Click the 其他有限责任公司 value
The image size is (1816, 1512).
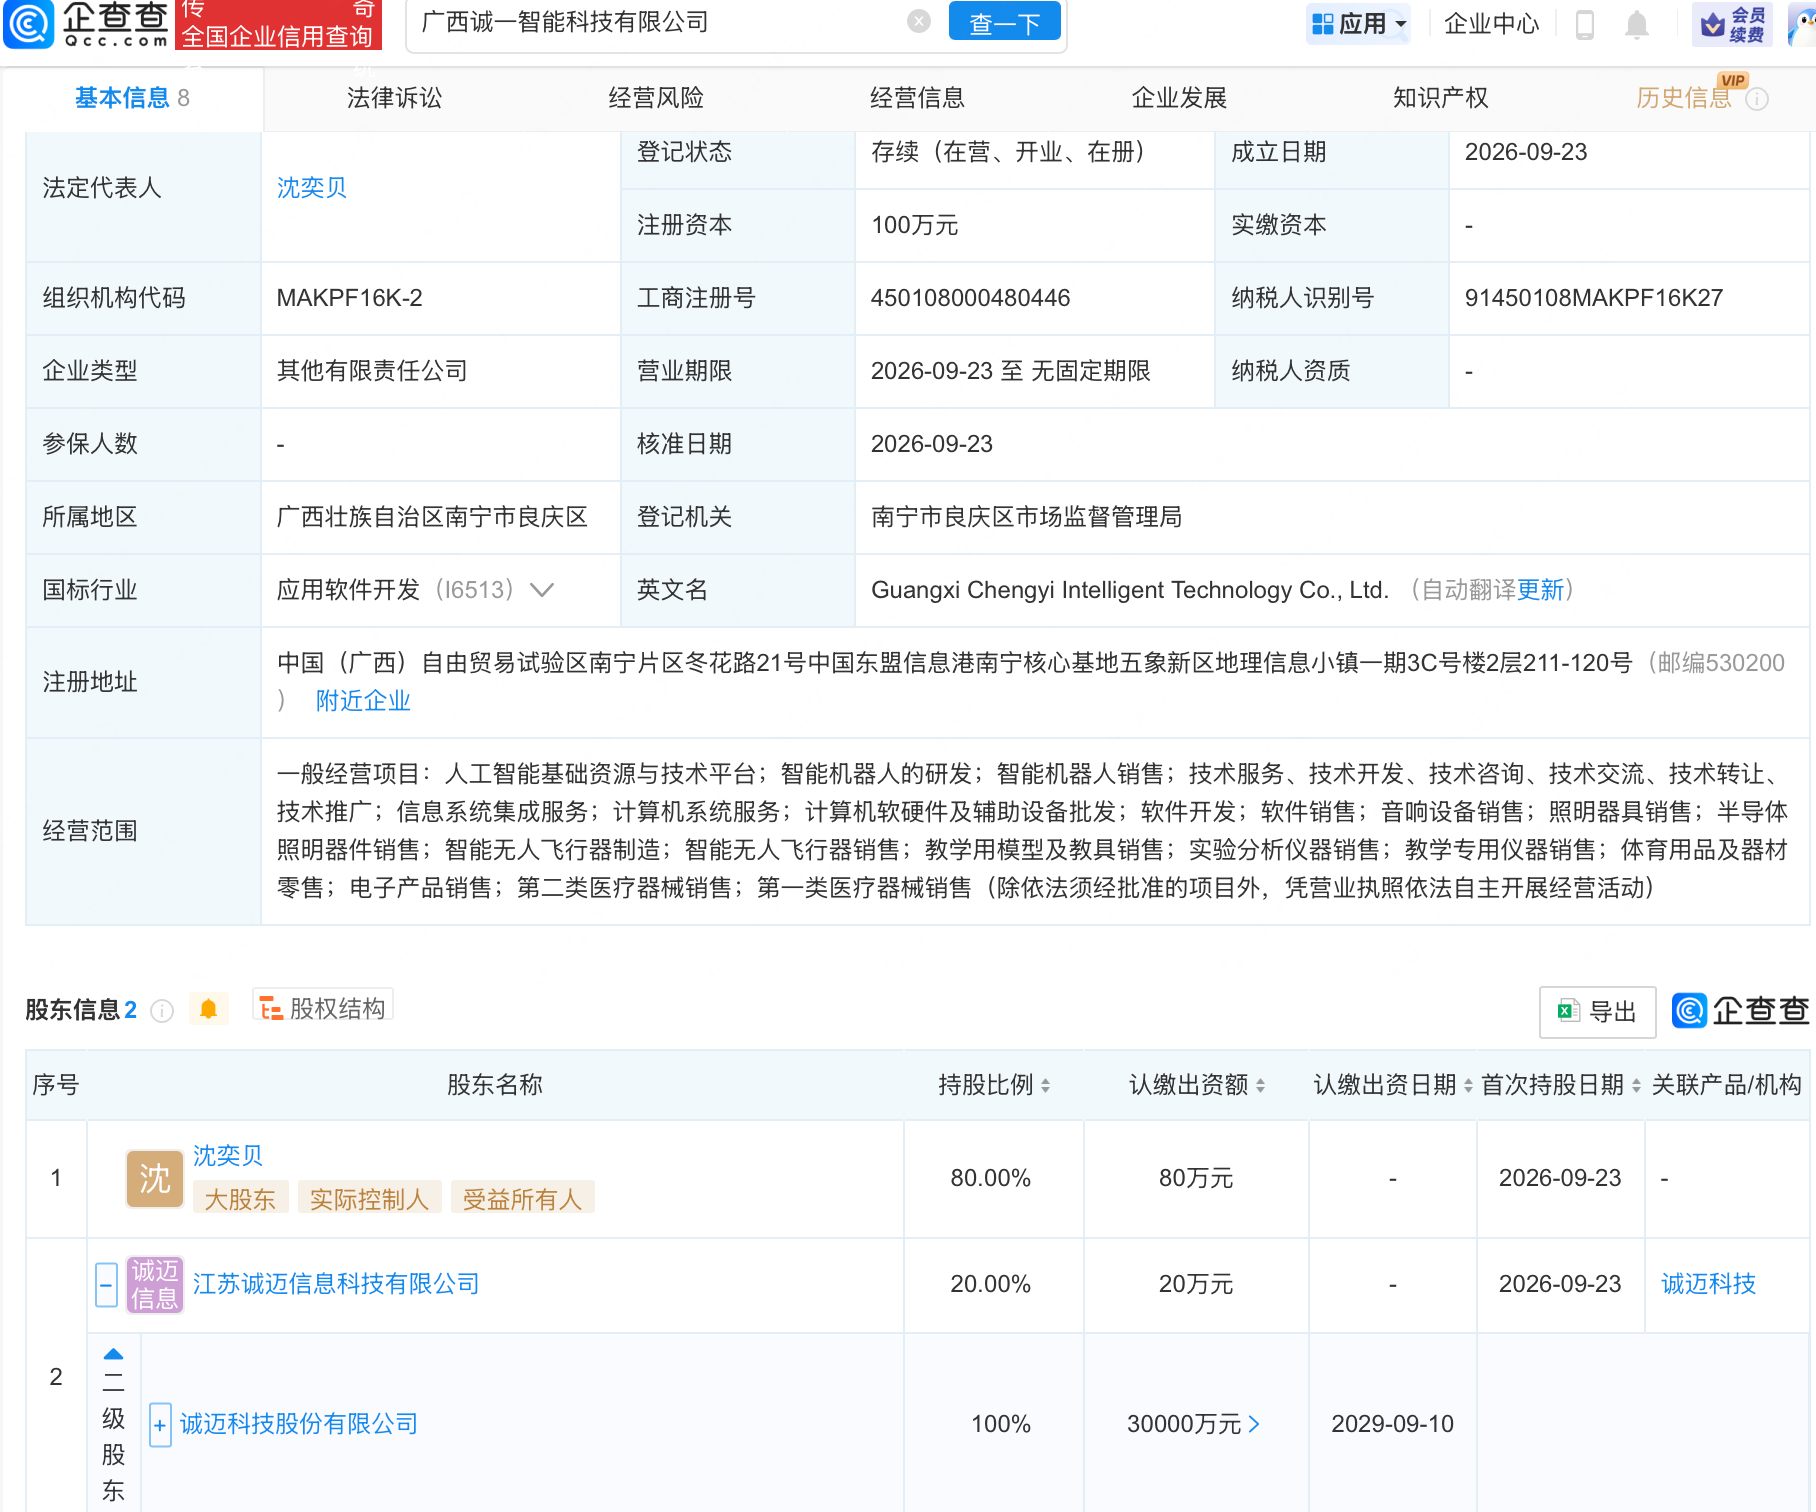[x=372, y=371]
